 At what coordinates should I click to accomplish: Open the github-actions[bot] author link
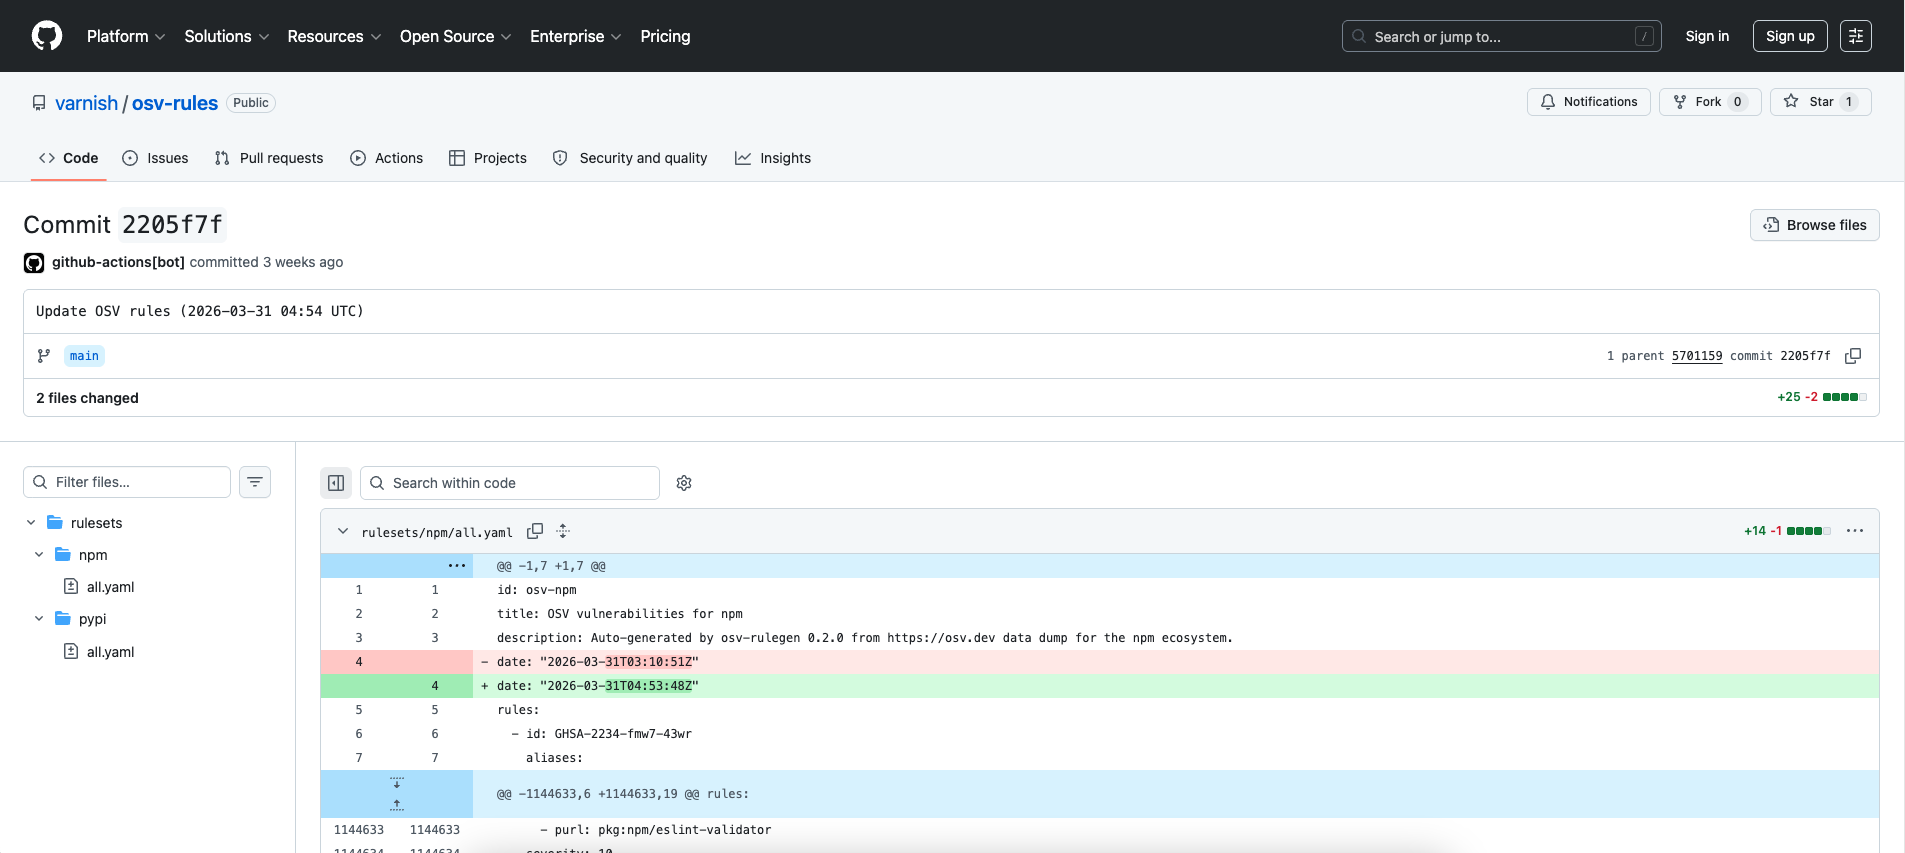118,262
